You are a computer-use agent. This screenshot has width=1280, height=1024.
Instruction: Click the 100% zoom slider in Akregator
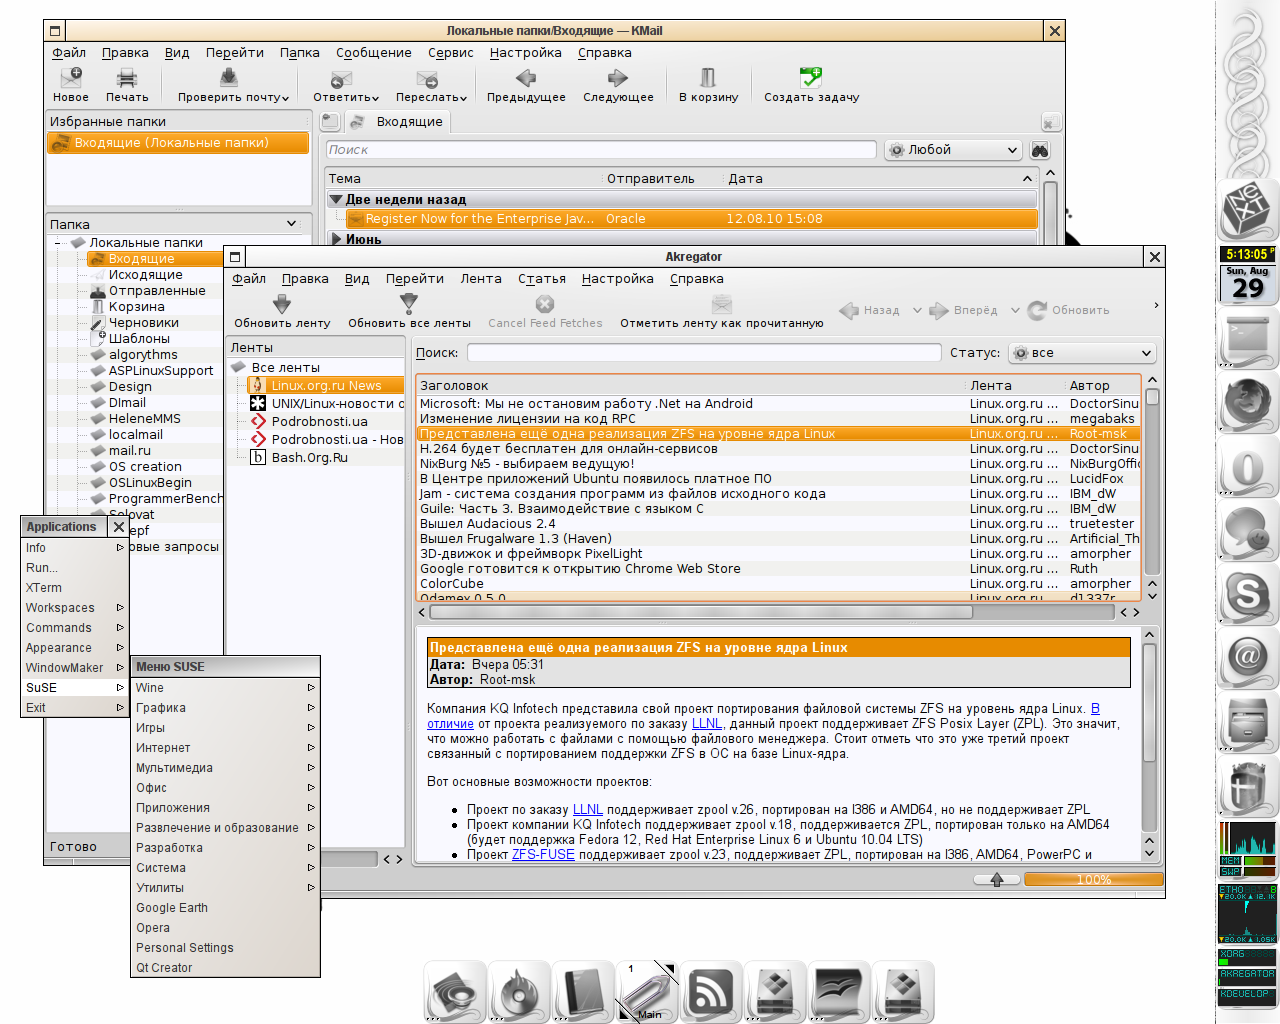point(1094,880)
